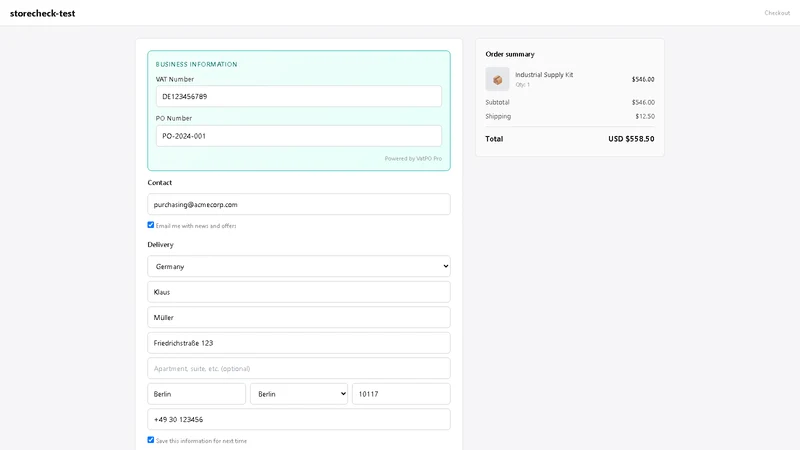Click the Delivery section heading
Screen dimensions: 800x450
coord(160,244)
